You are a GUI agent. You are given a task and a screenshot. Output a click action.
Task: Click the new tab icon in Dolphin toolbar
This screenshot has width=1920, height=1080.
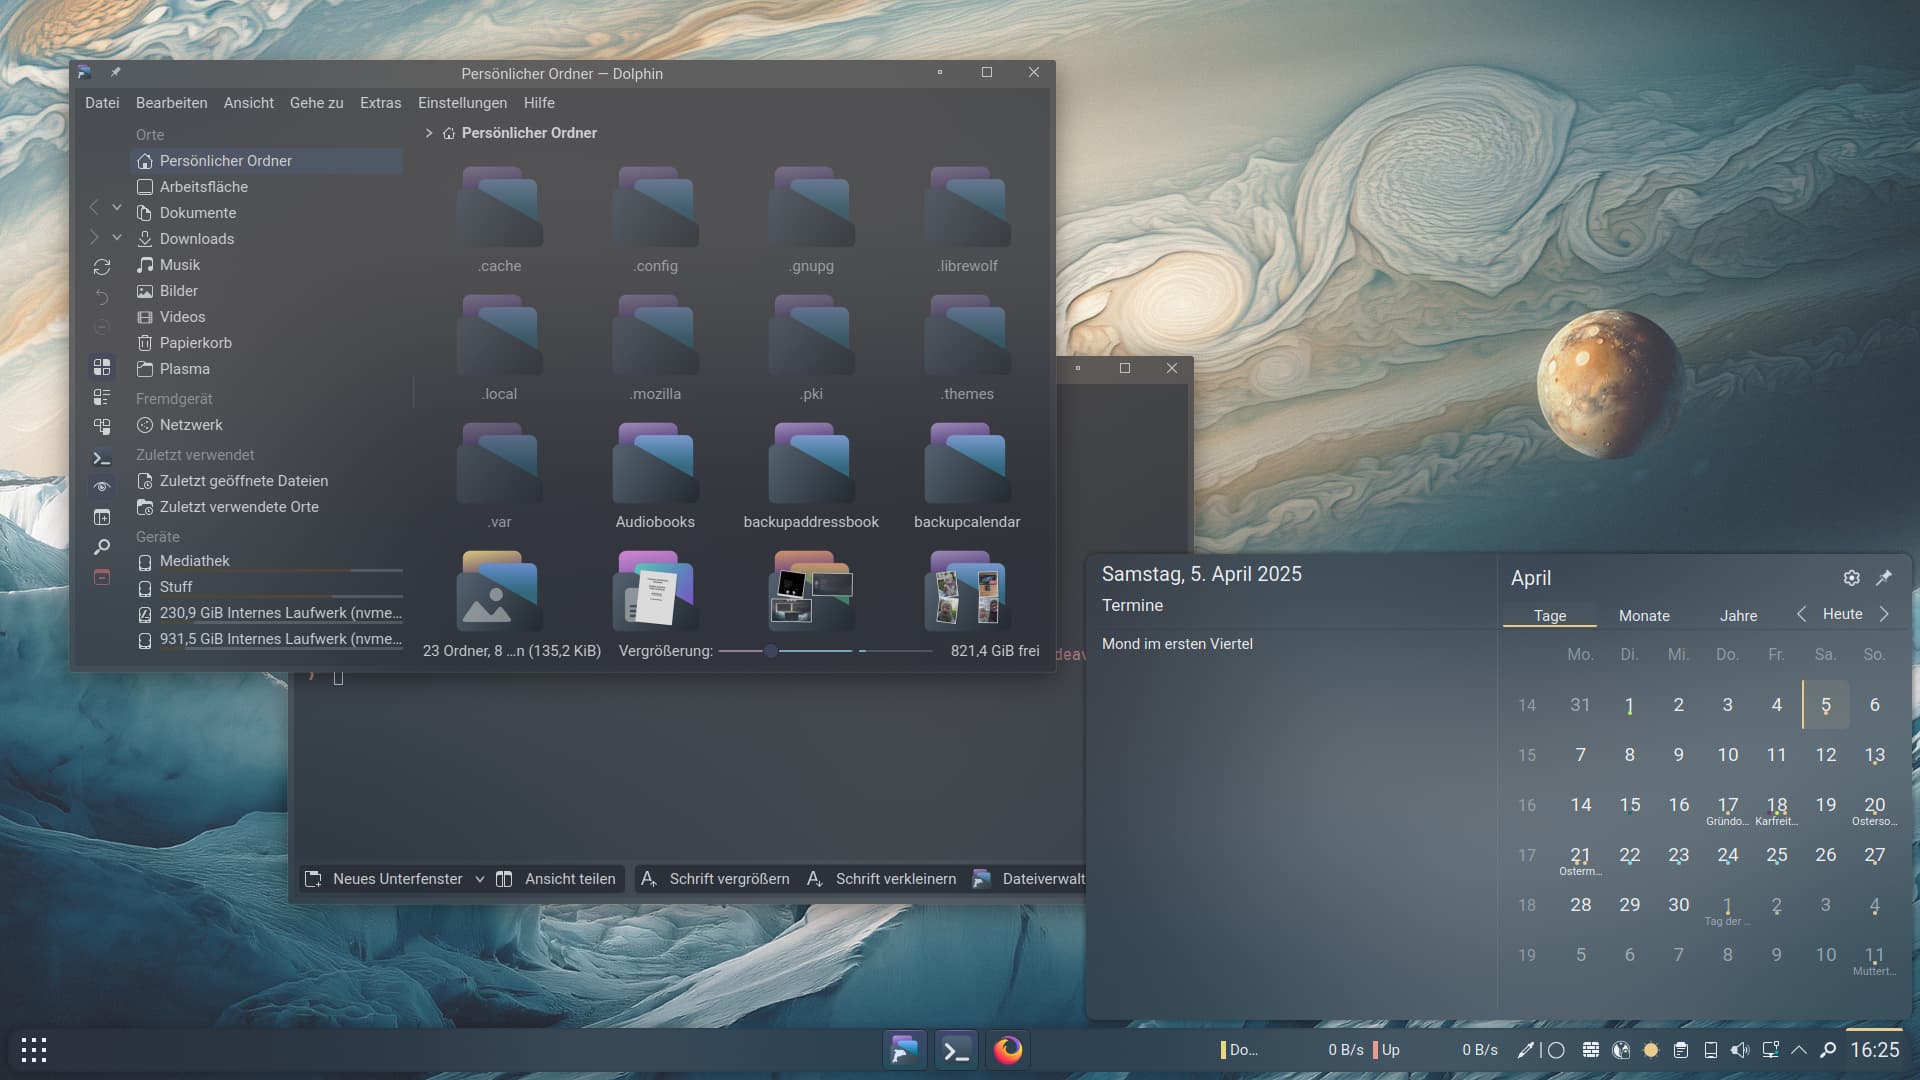pos(102,517)
